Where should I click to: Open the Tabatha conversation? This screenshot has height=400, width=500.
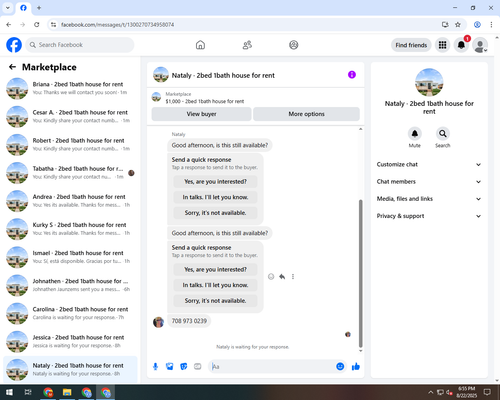click(x=70, y=173)
